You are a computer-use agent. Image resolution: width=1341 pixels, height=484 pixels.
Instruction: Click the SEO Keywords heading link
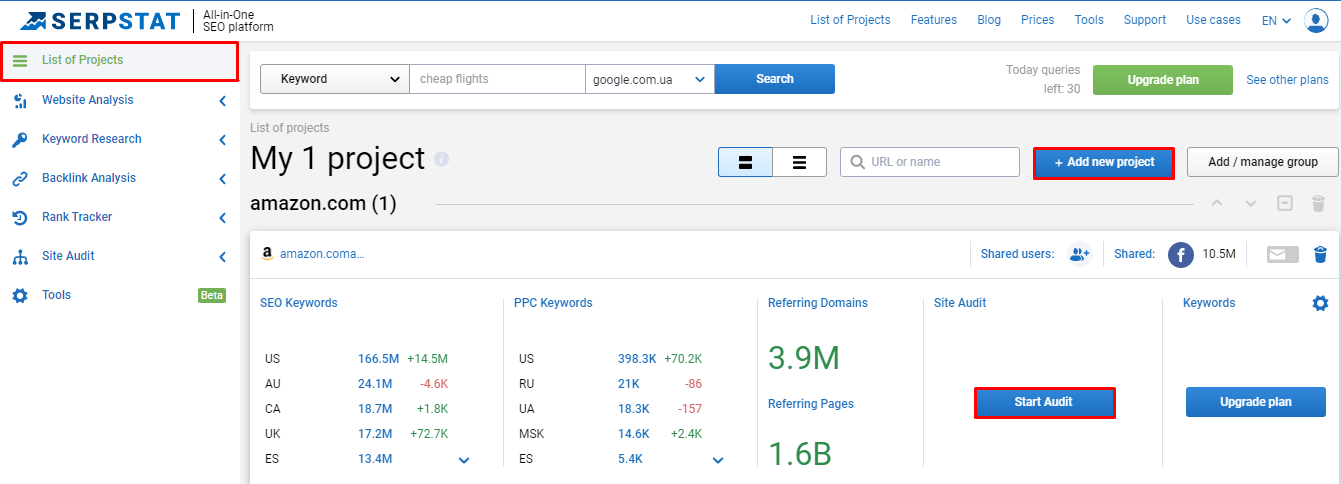click(x=299, y=303)
